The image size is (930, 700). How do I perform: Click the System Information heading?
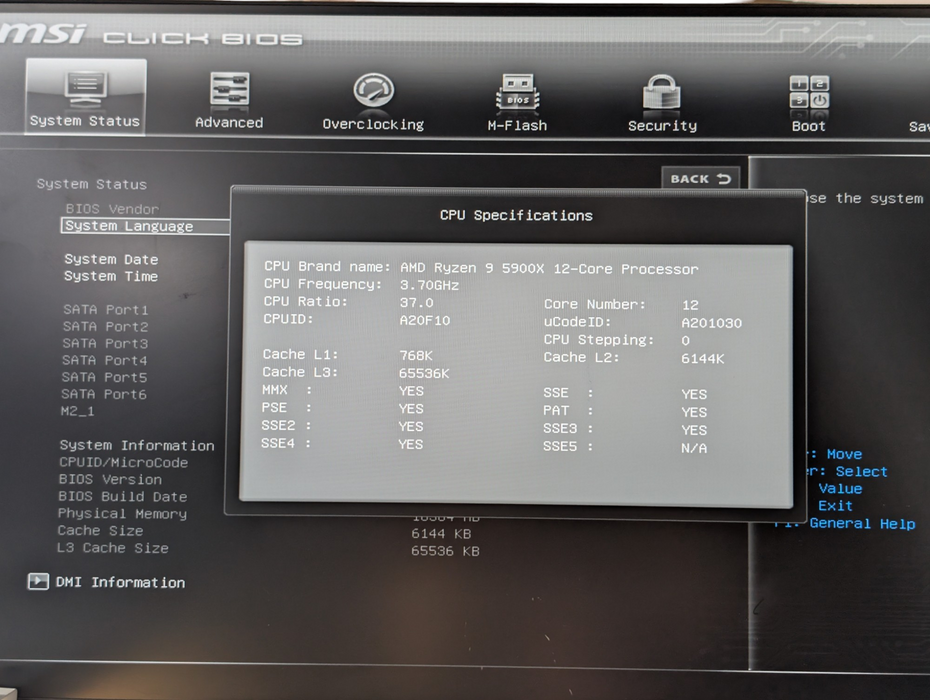(137, 446)
